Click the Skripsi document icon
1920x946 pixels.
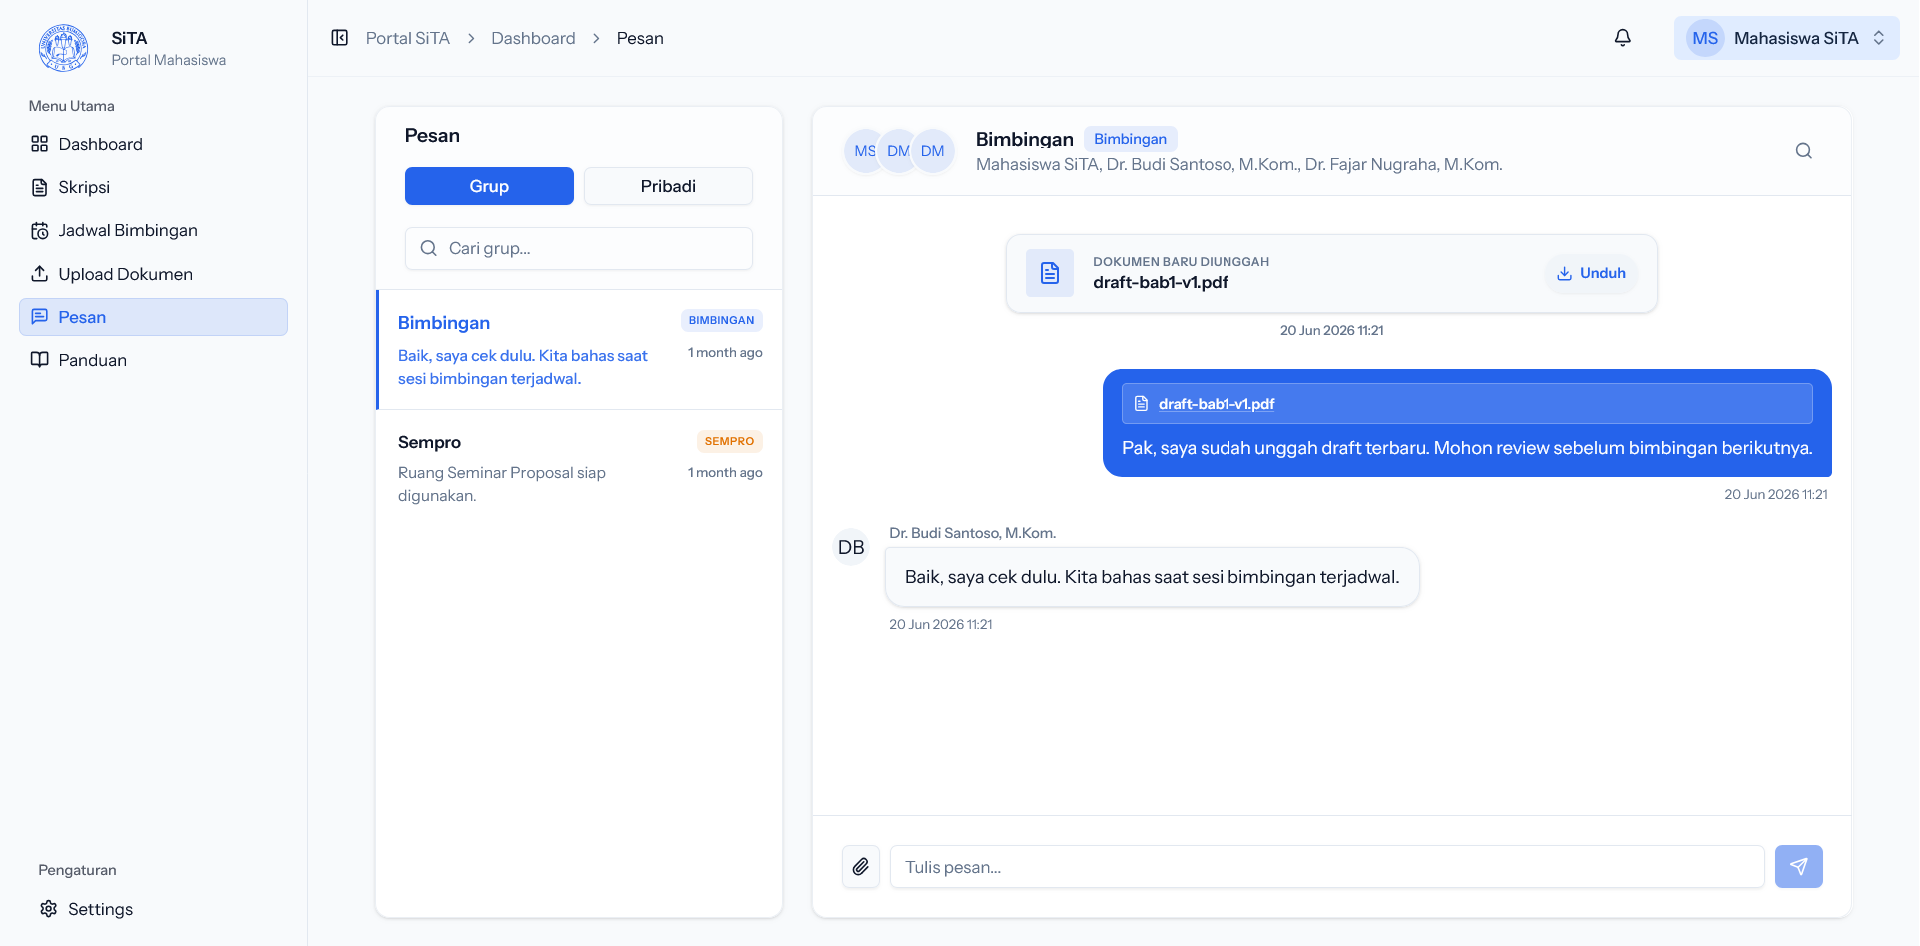point(39,187)
